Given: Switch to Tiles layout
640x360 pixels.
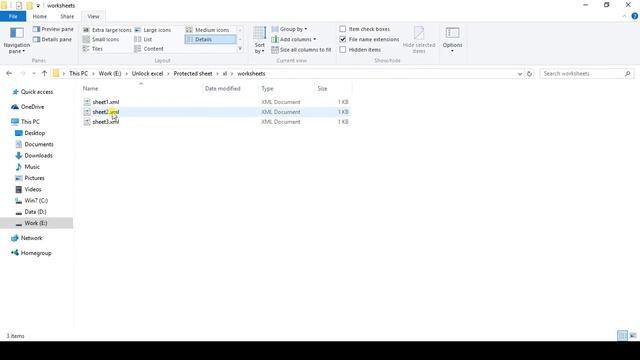Looking at the screenshot, I should [93, 49].
